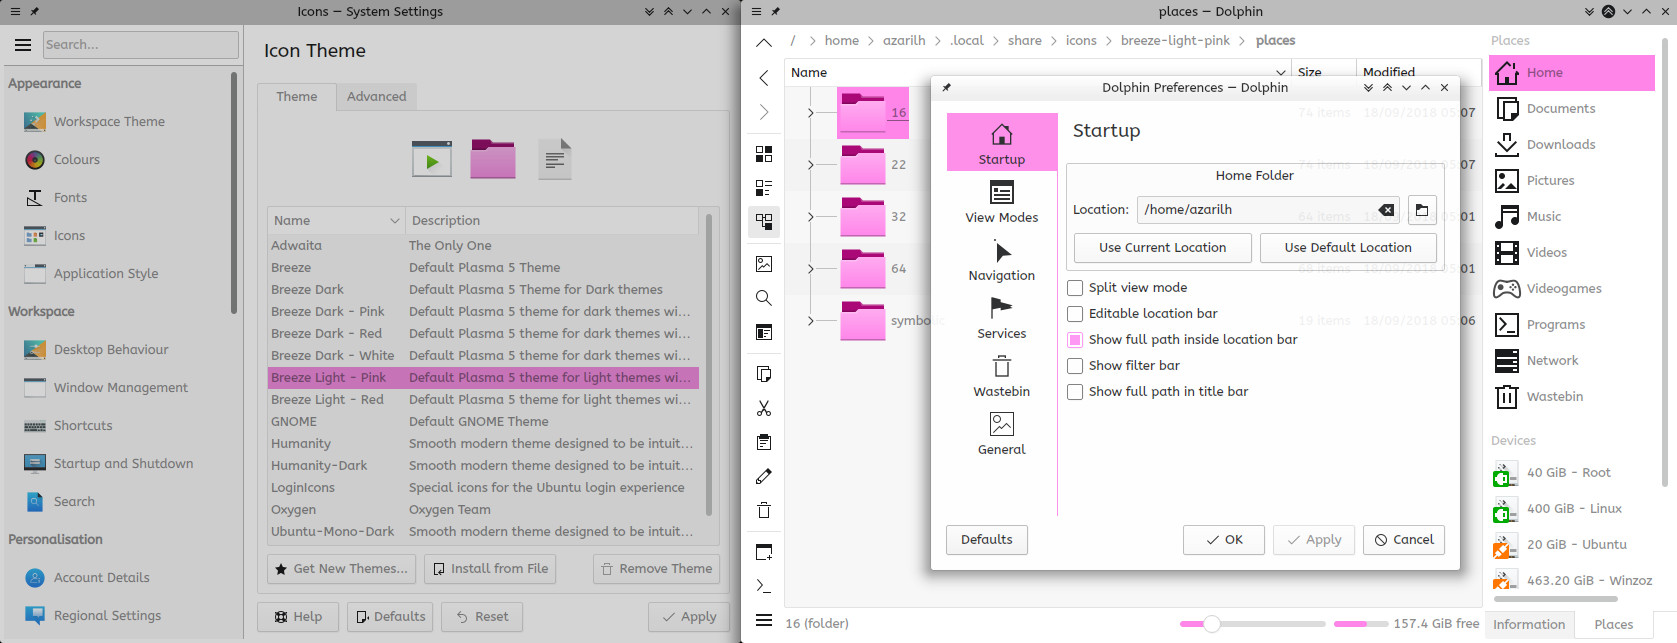This screenshot has height=643, width=1677.
Task: Click the delete bin icon in Dolphin toolbar
Action: (764, 510)
